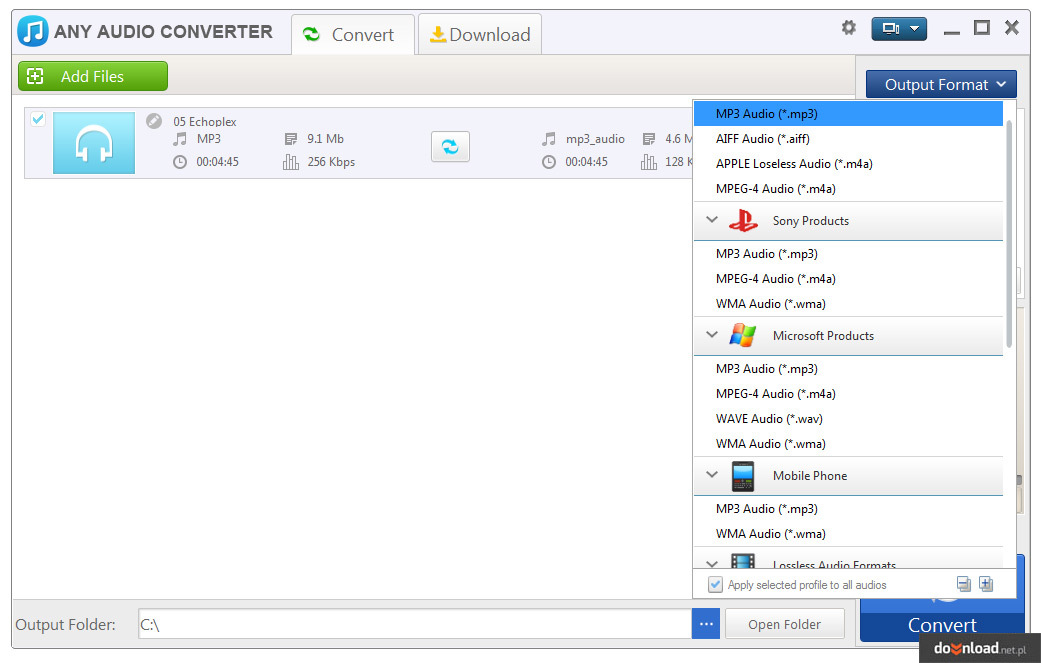This screenshot has height=663, width=1041.
Task: Click the headphones thumbnail of 05 Echoplex
Action: [94, 143]
